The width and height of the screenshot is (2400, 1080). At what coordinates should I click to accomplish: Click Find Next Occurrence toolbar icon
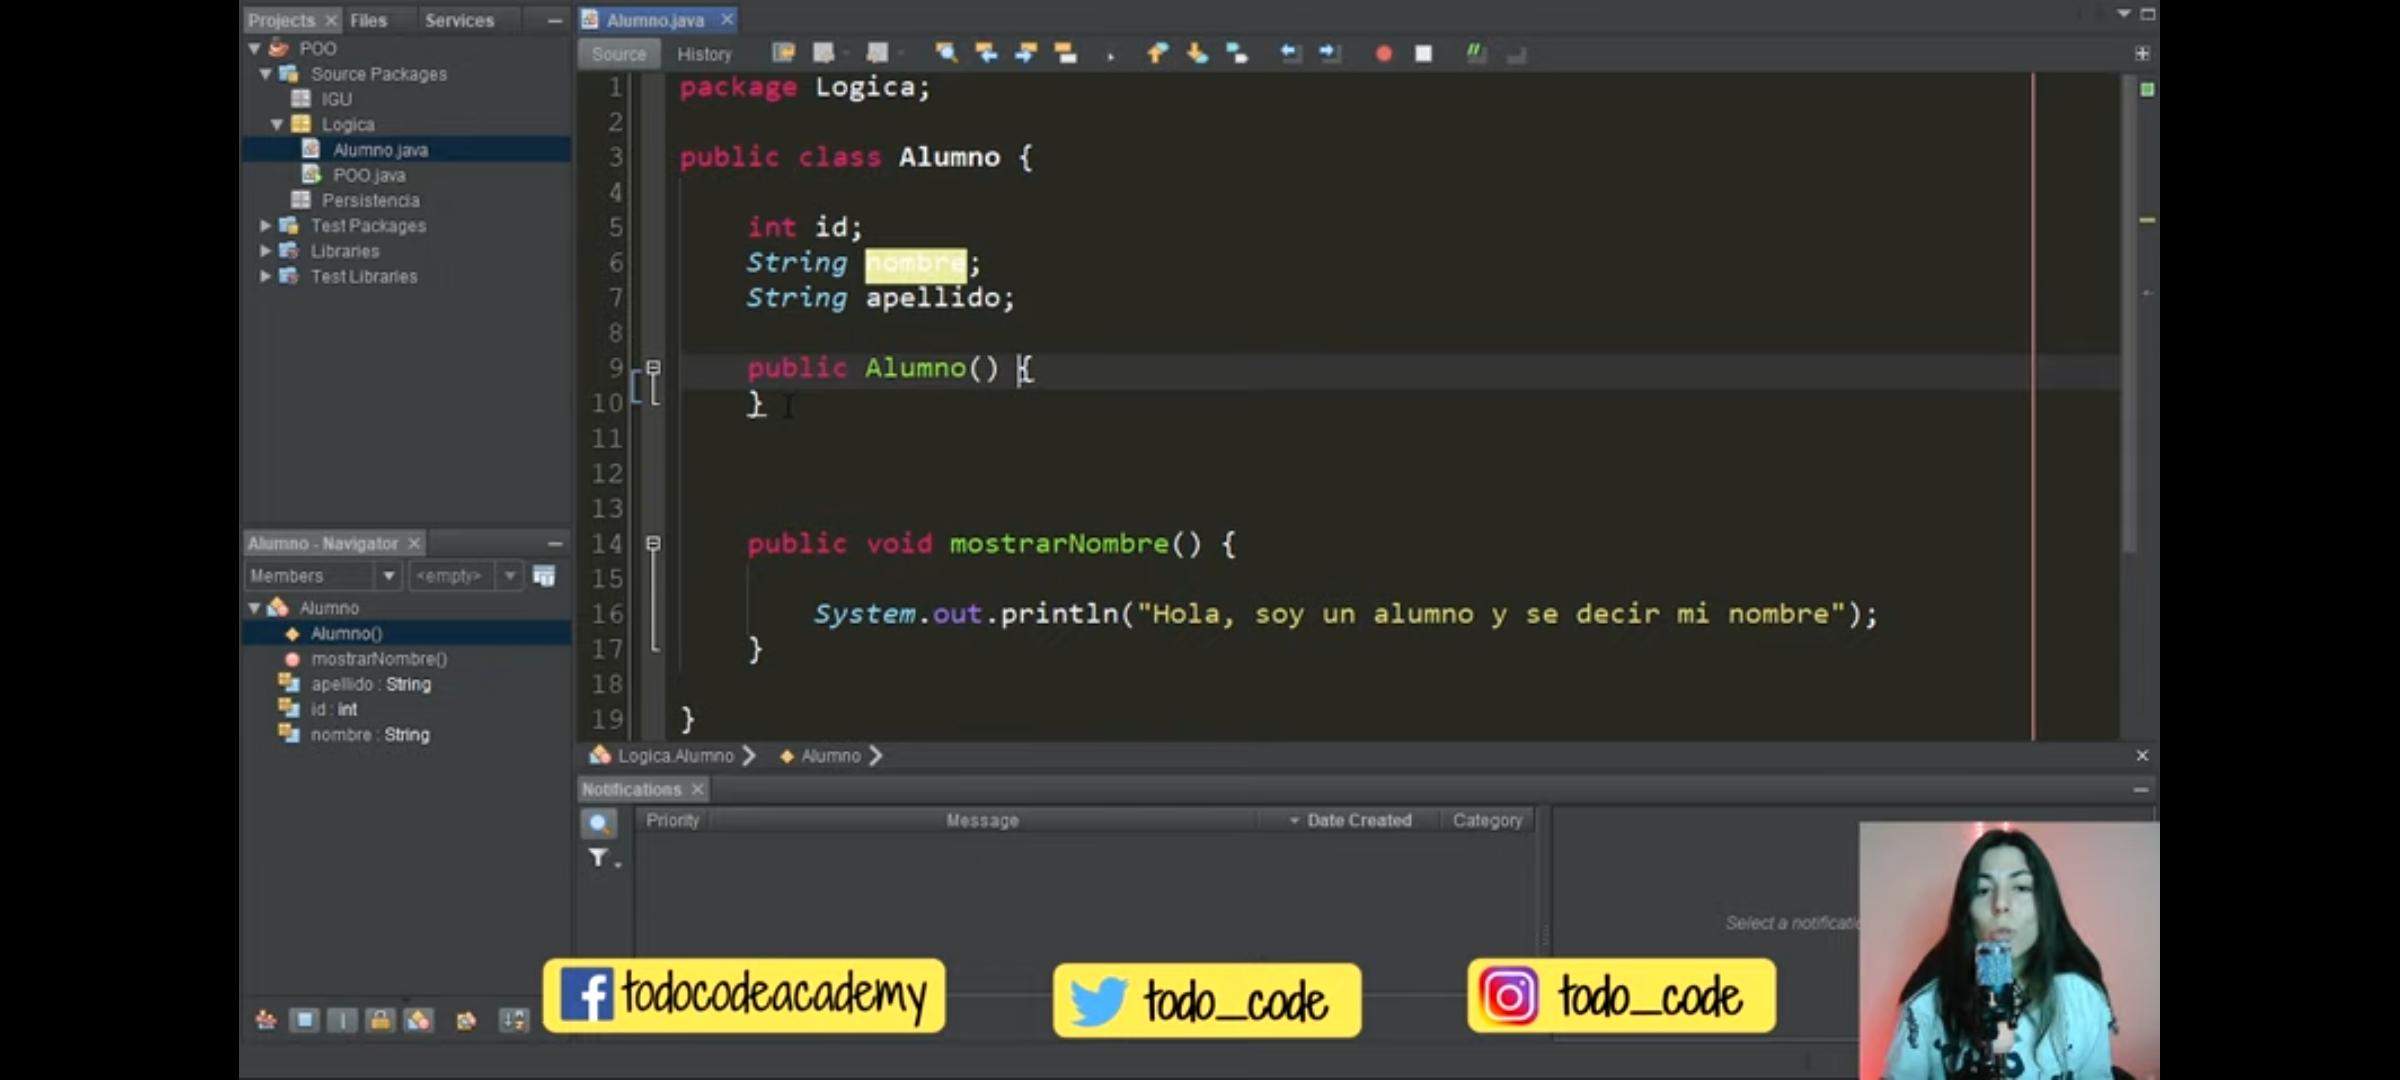1026,53
